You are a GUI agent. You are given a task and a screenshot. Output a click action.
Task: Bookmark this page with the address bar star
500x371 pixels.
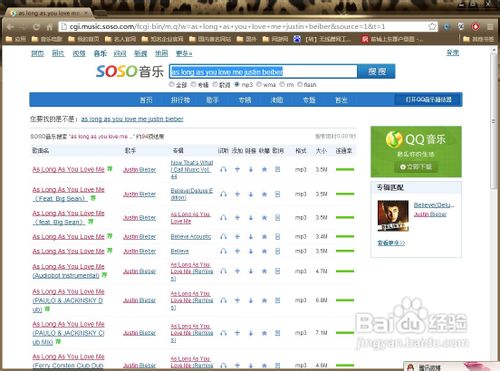[432, 27]
